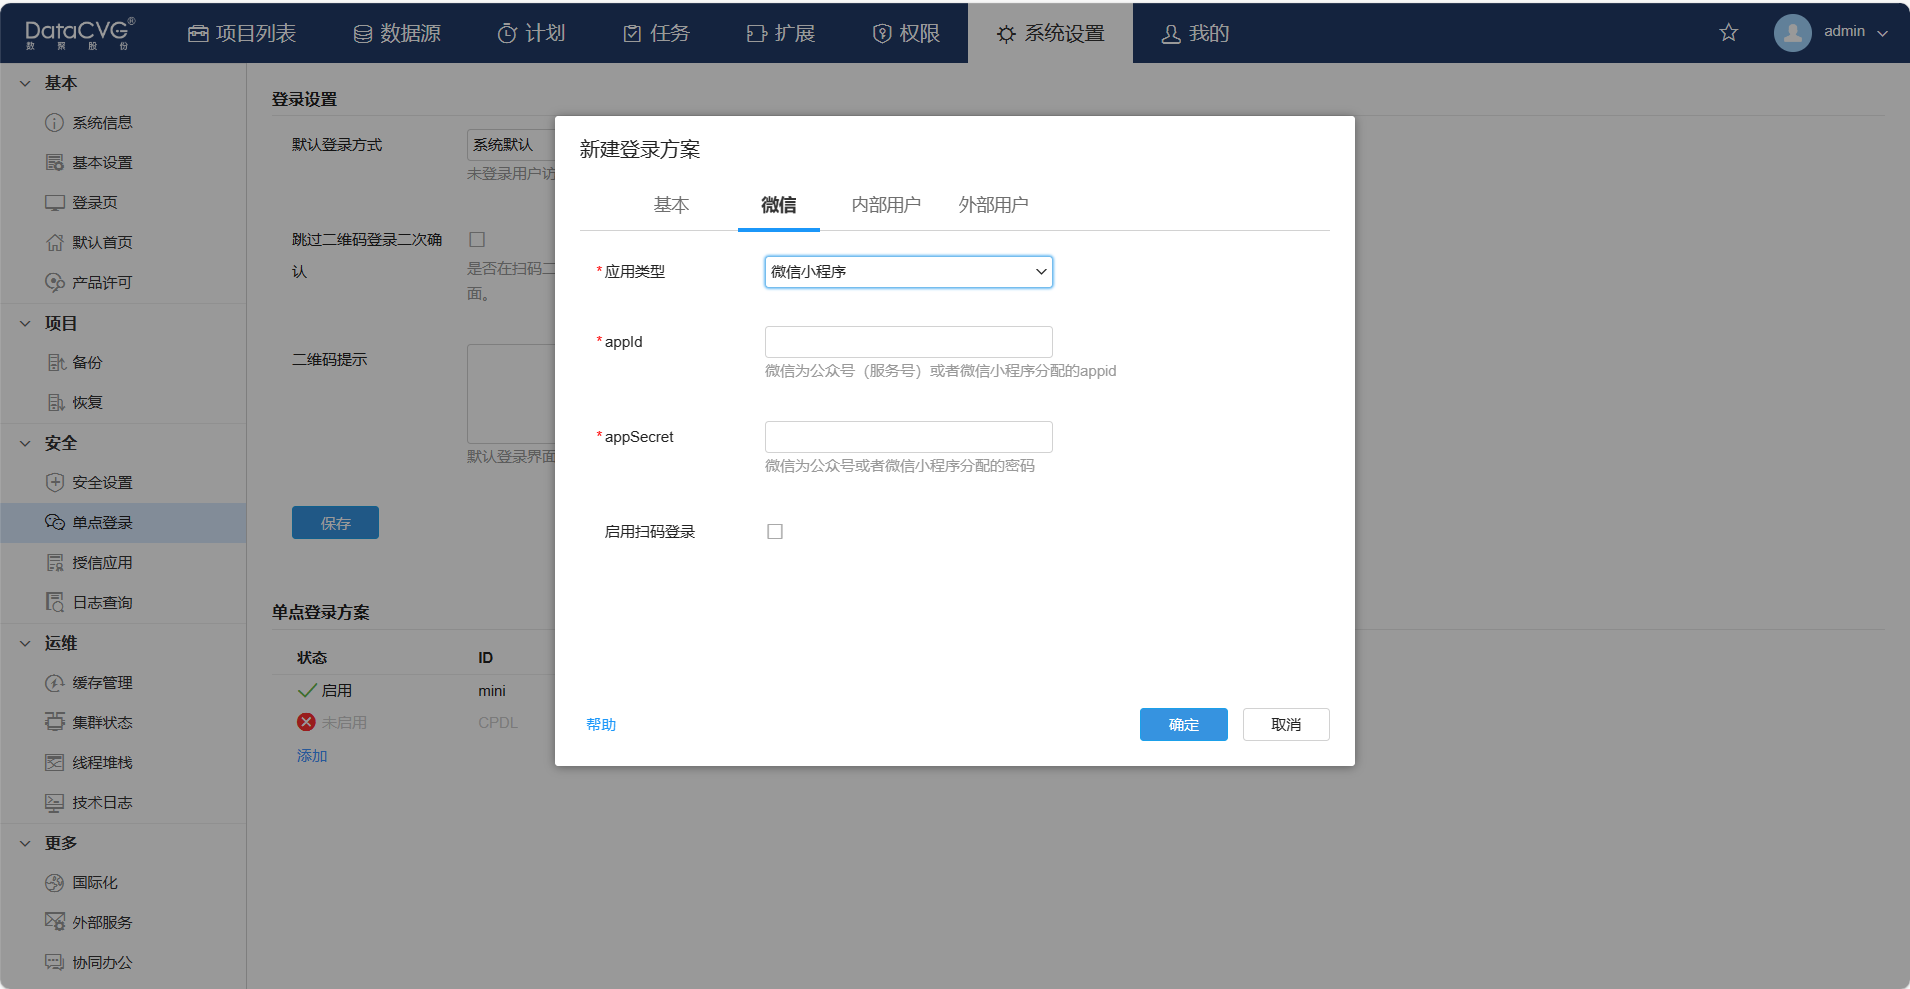The height and width of the screenshot is (989, 1910).
Task: Click the Default Home (默认首页) house icon
Action: point(54,242)
